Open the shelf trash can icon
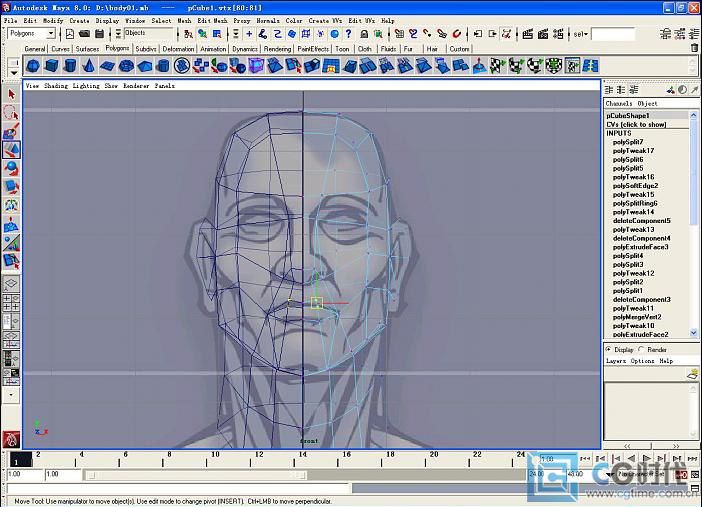This screenshot has width=702, height=507. coord(694,48)
